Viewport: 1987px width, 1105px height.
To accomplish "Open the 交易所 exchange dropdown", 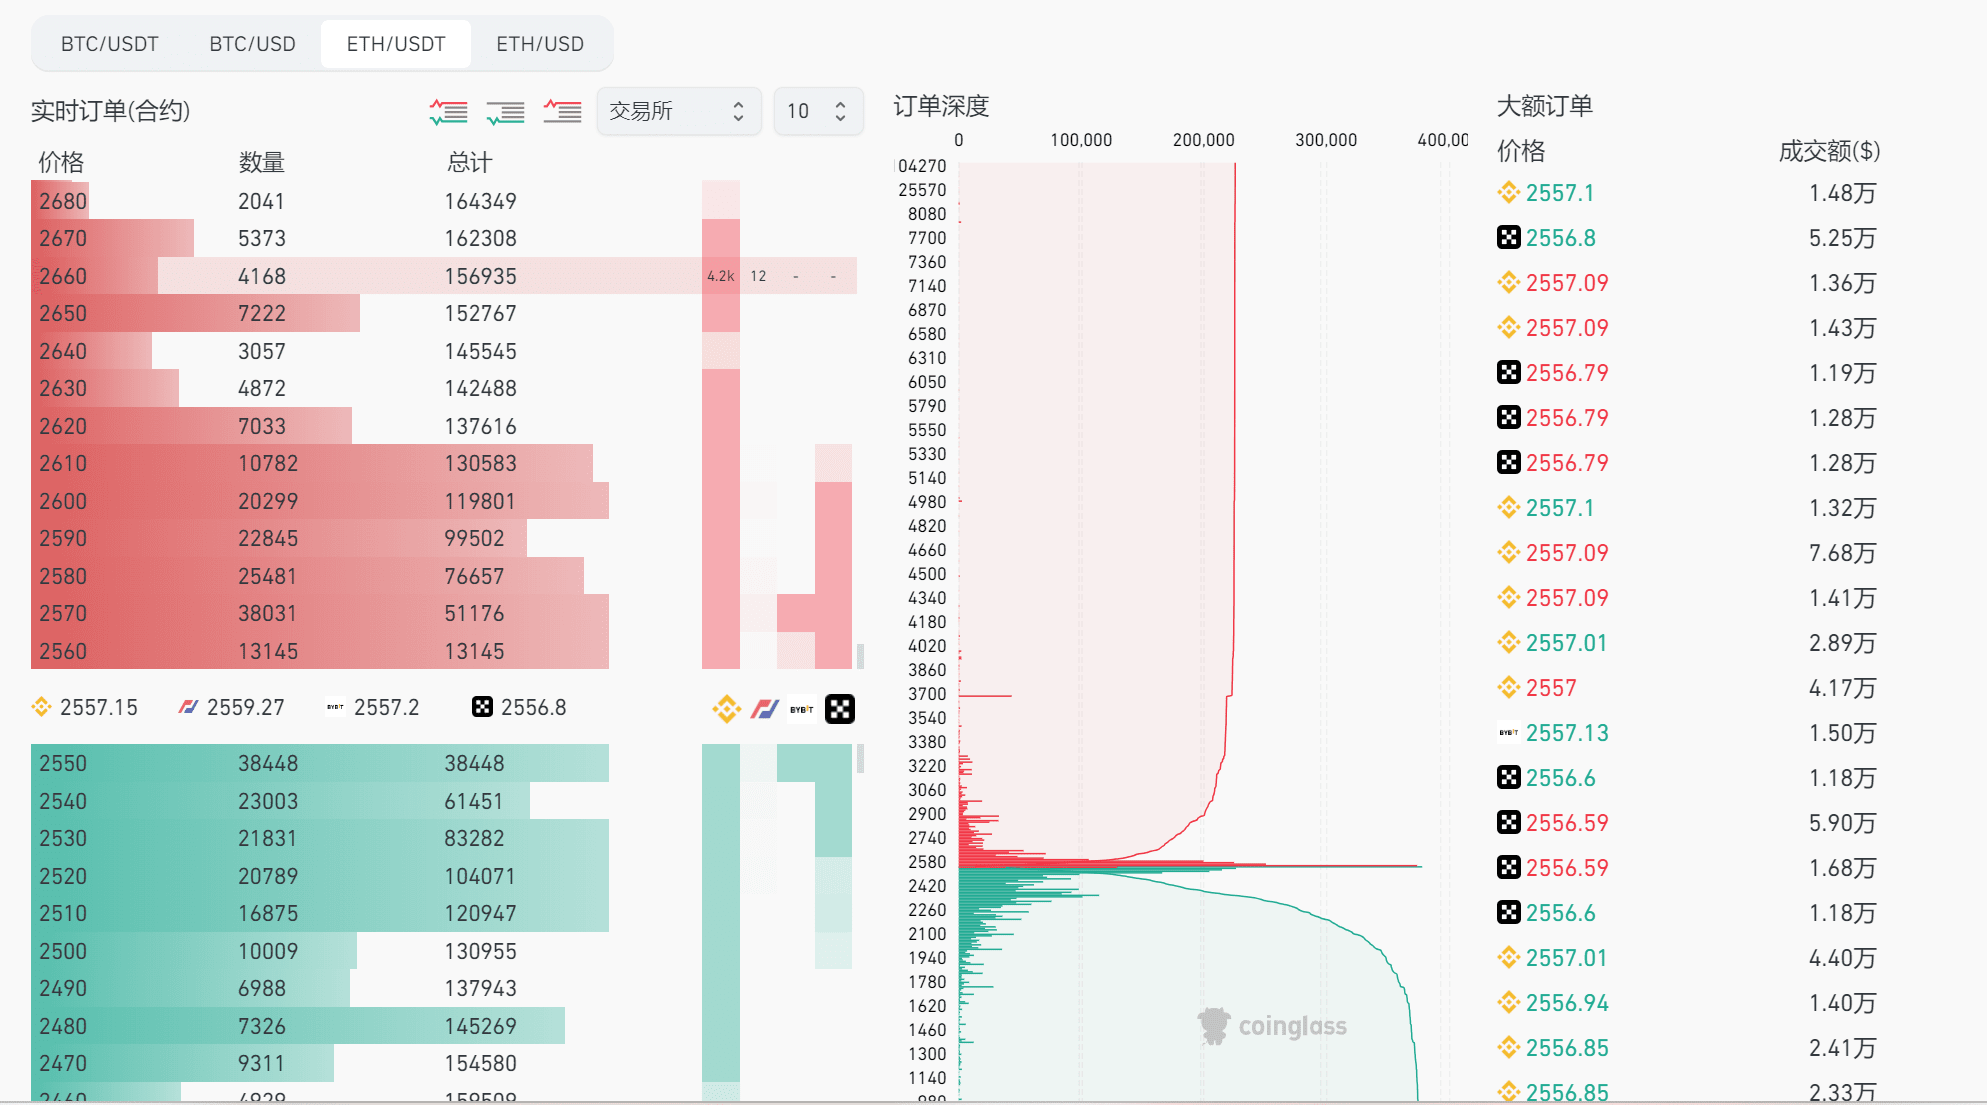I will click(x=678, y=111).
